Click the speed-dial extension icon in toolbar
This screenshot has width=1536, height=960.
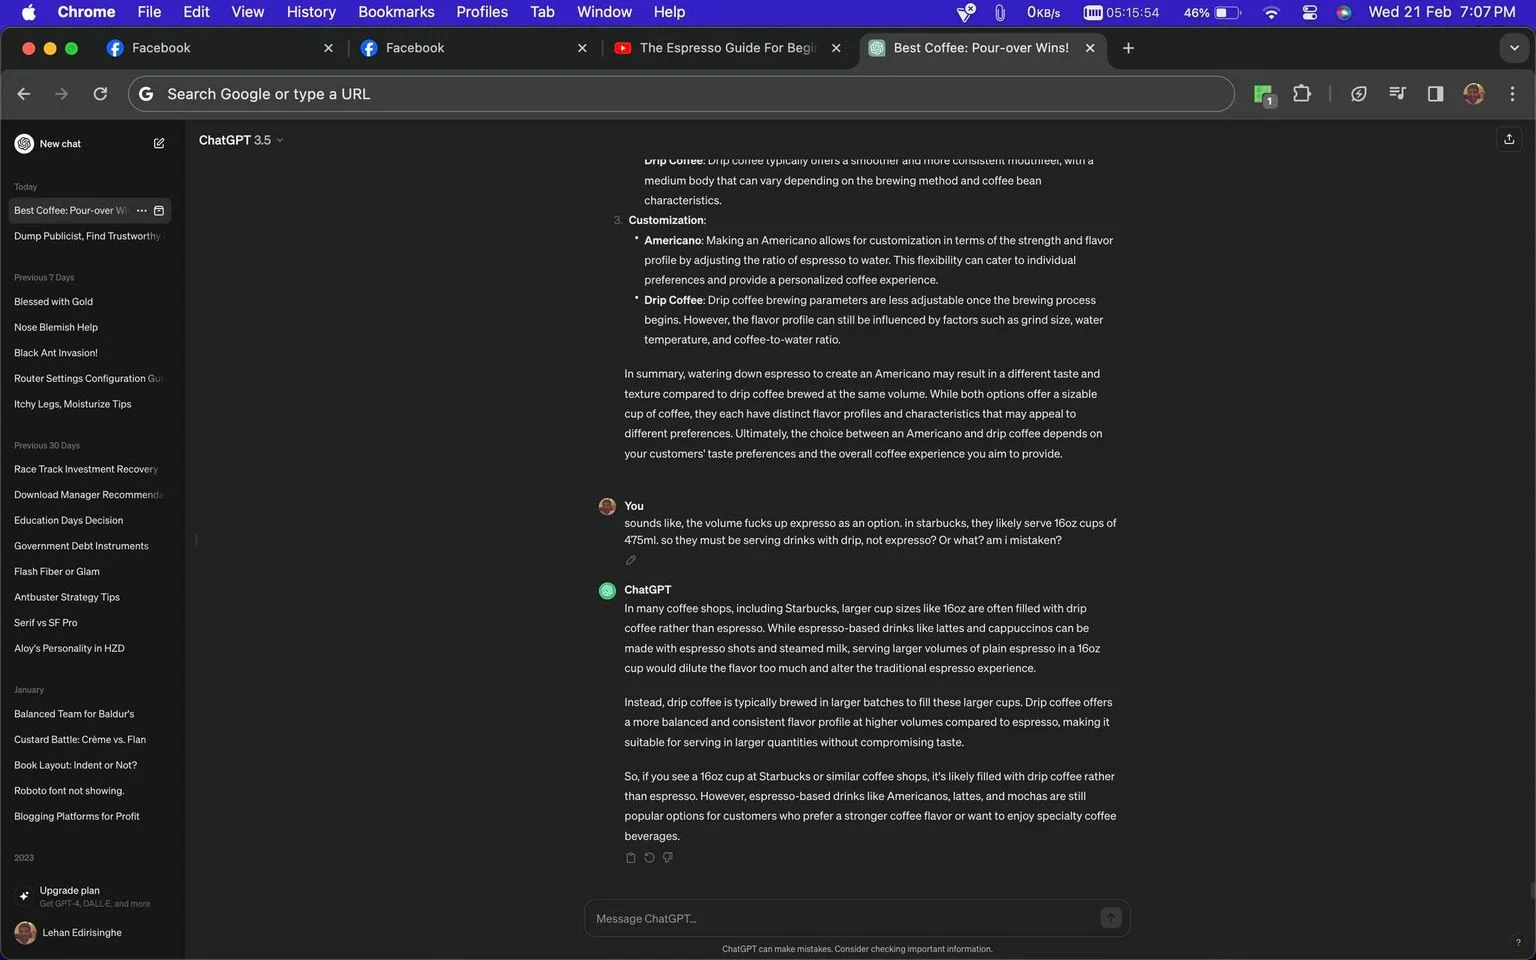point(1358,94)
